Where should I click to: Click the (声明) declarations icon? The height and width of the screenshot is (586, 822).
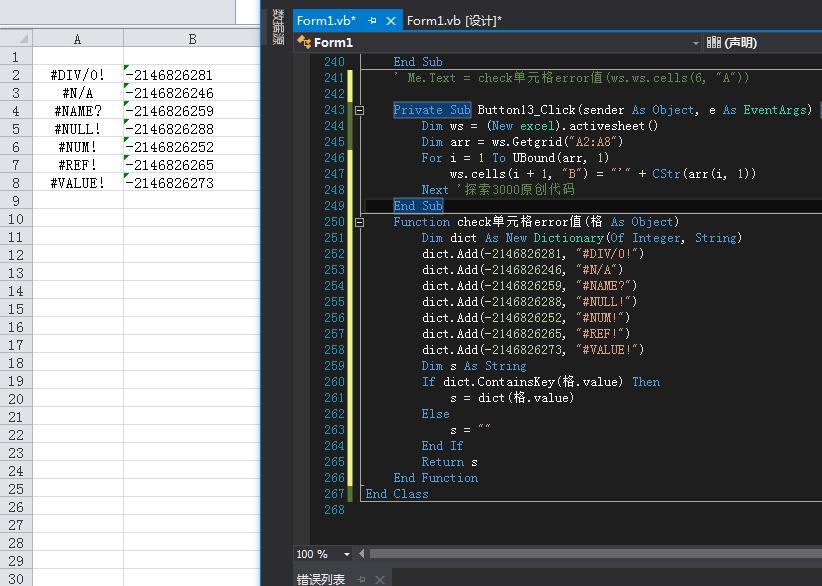pyautogui.click(x=713, y=43)
